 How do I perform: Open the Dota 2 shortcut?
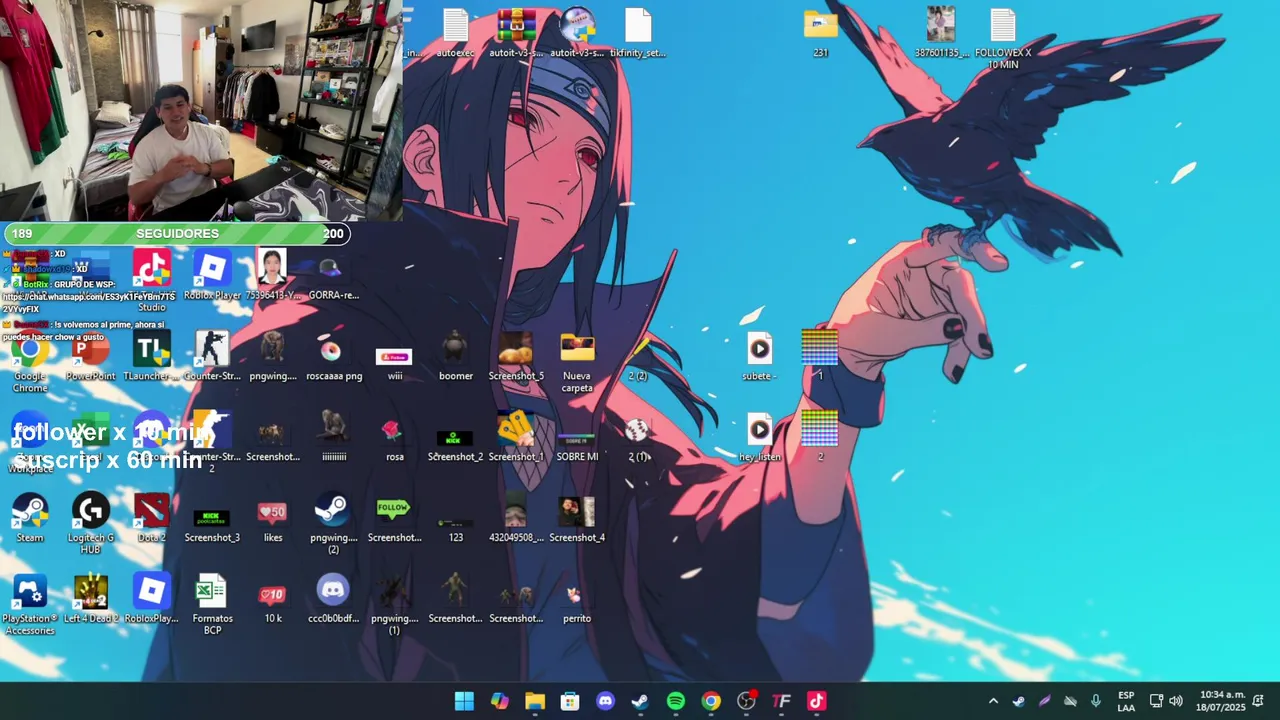[152, 518]
